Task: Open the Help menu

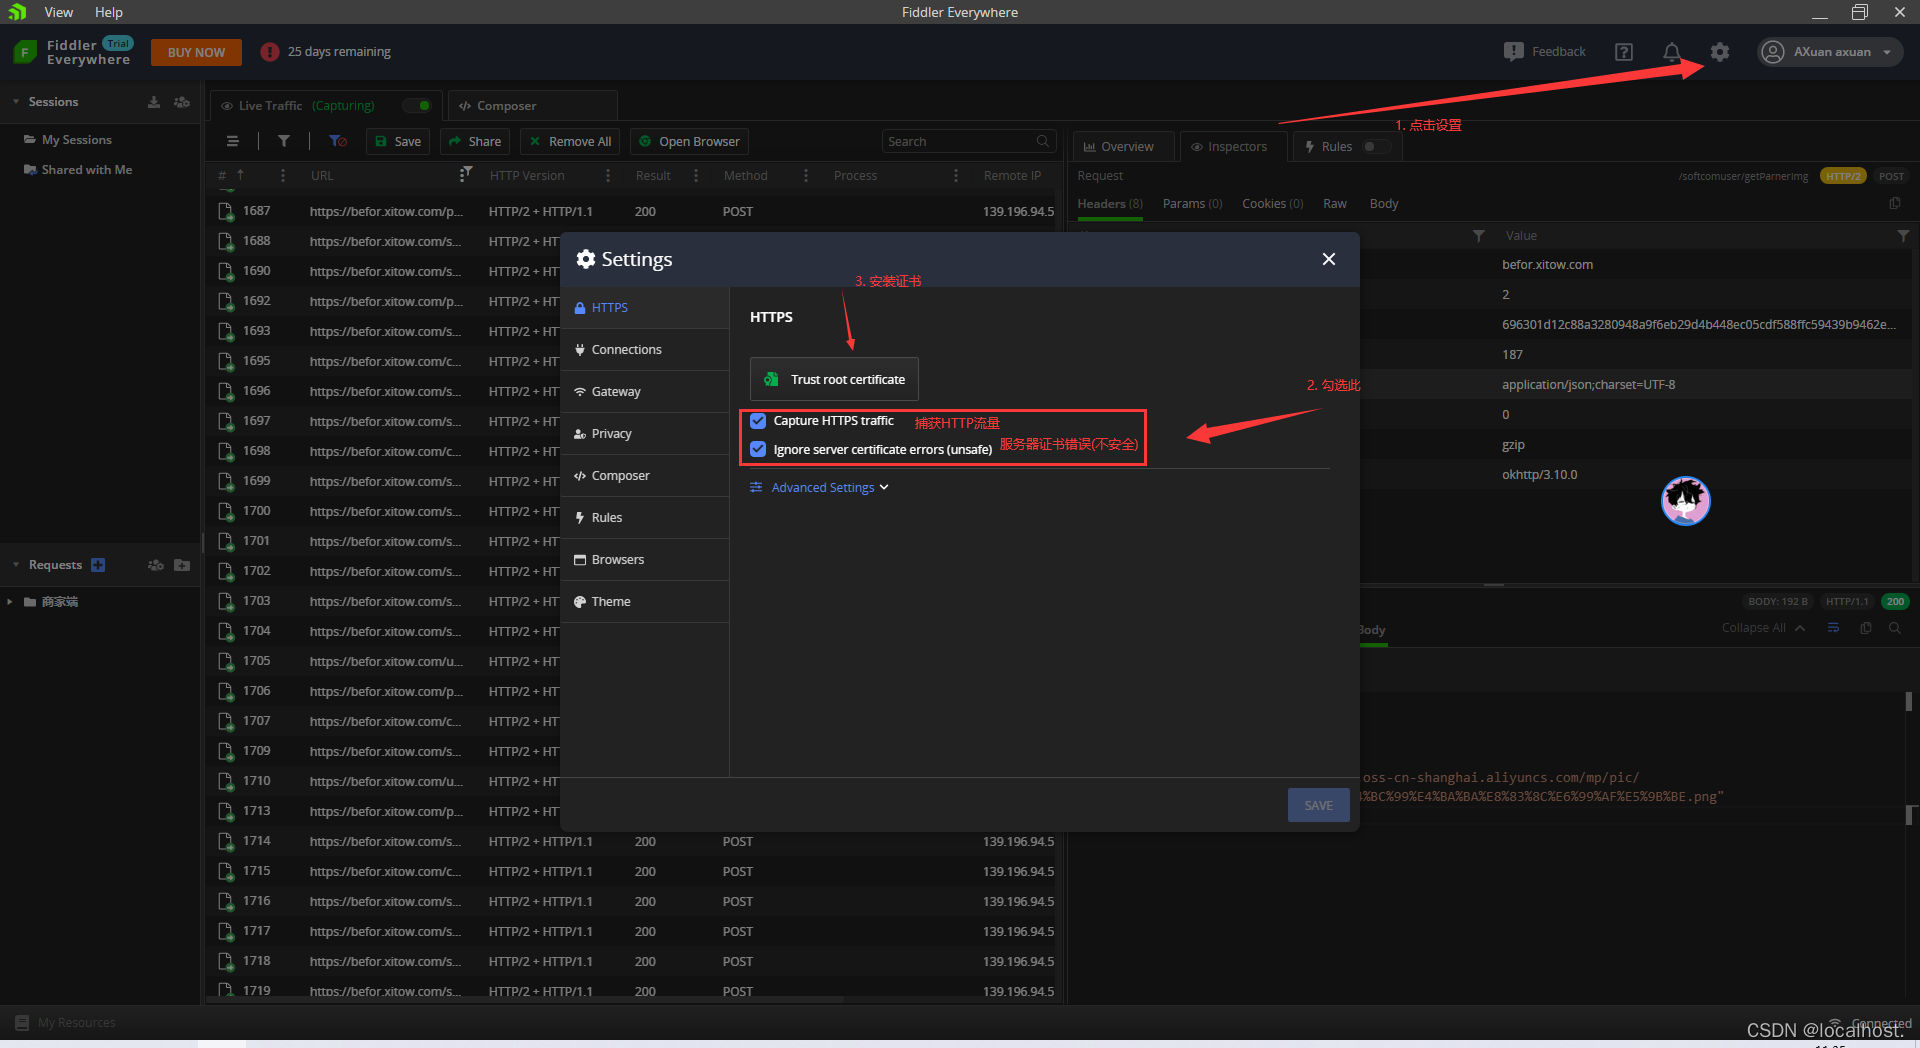Action: click(x=109, y=12)
